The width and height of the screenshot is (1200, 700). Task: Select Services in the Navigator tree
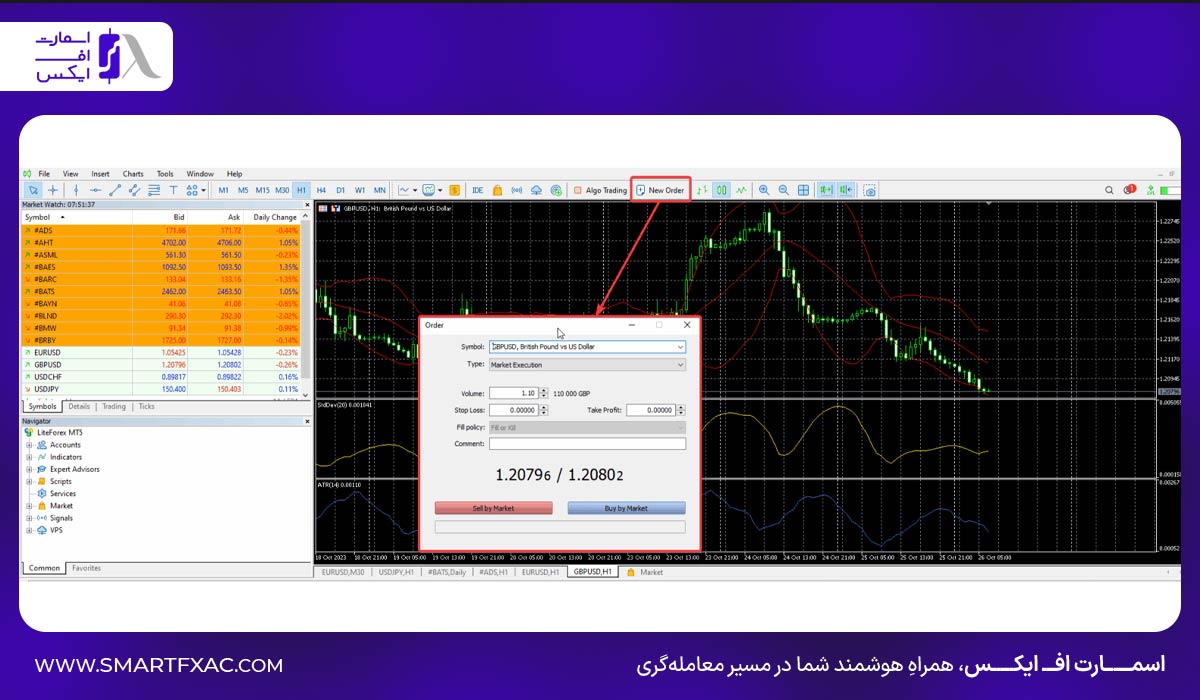(x=62, y=494)
